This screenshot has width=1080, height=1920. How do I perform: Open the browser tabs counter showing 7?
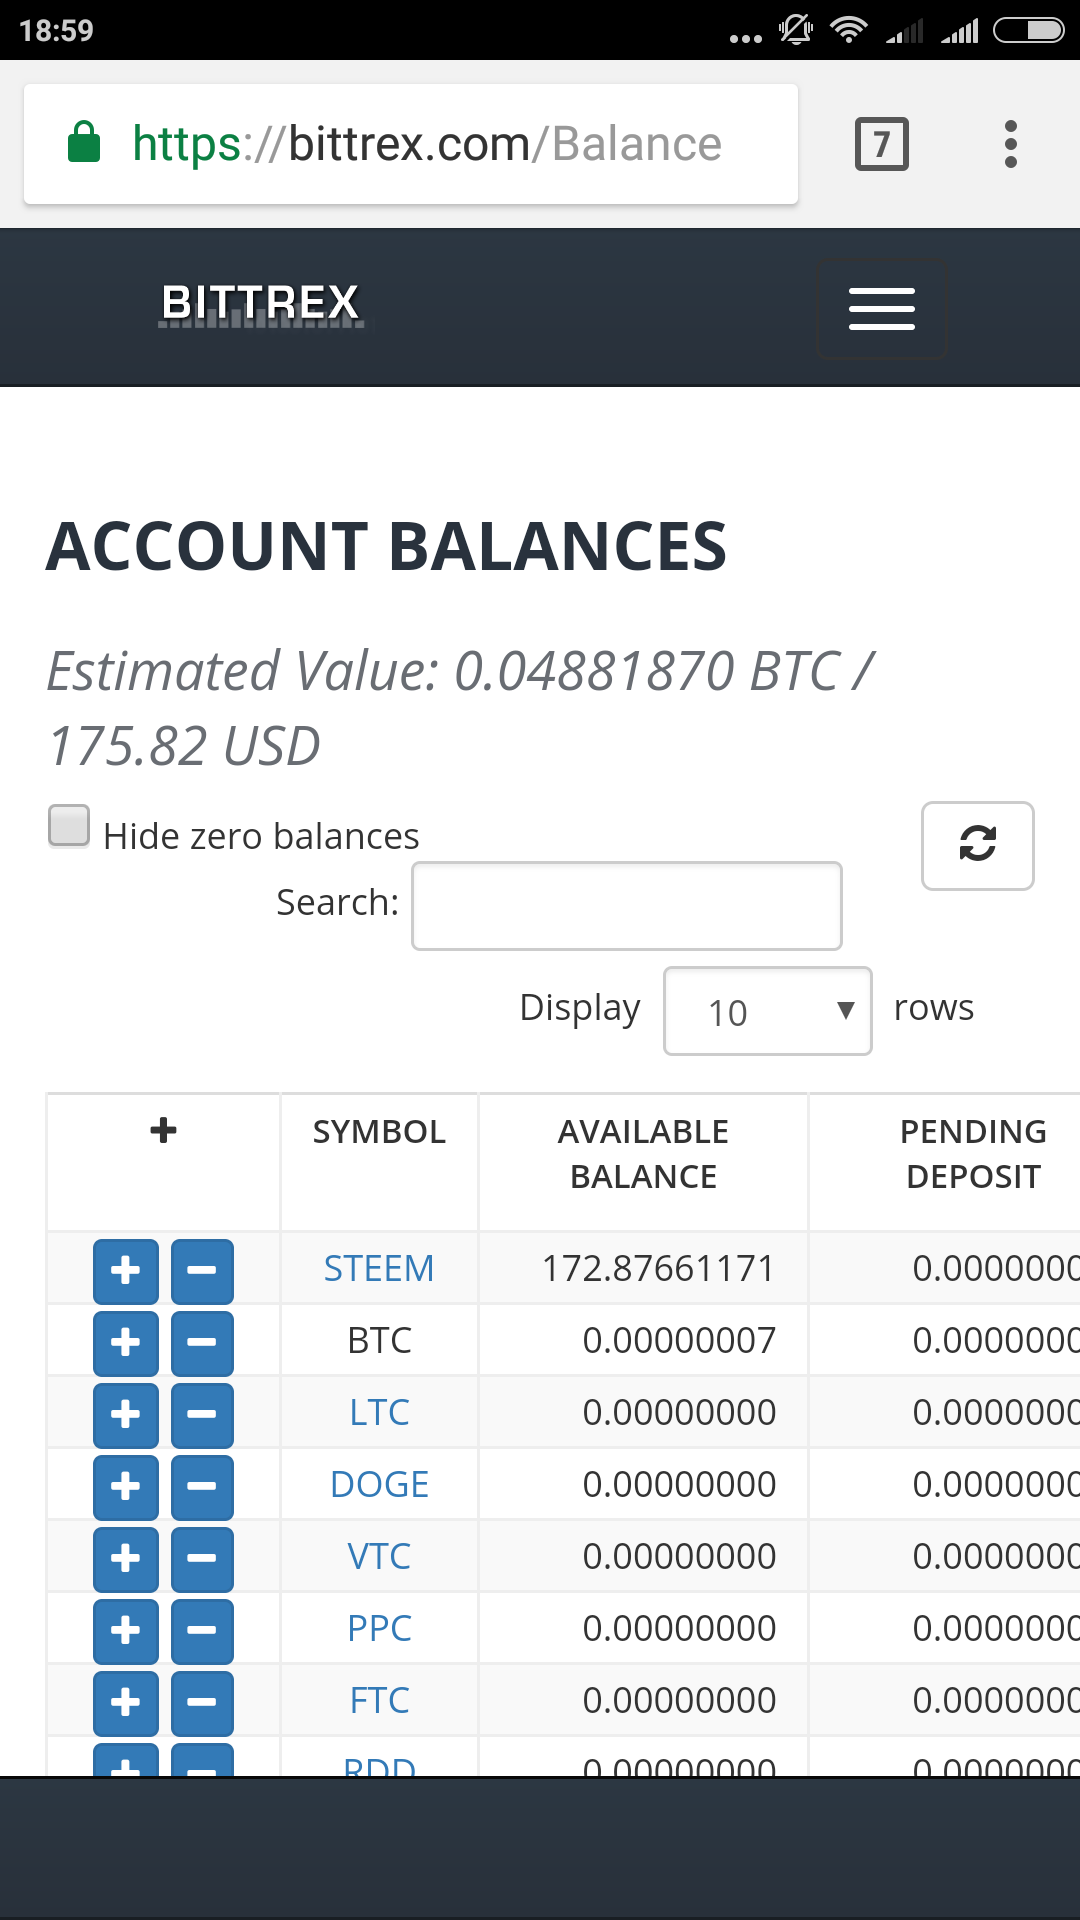882,144
